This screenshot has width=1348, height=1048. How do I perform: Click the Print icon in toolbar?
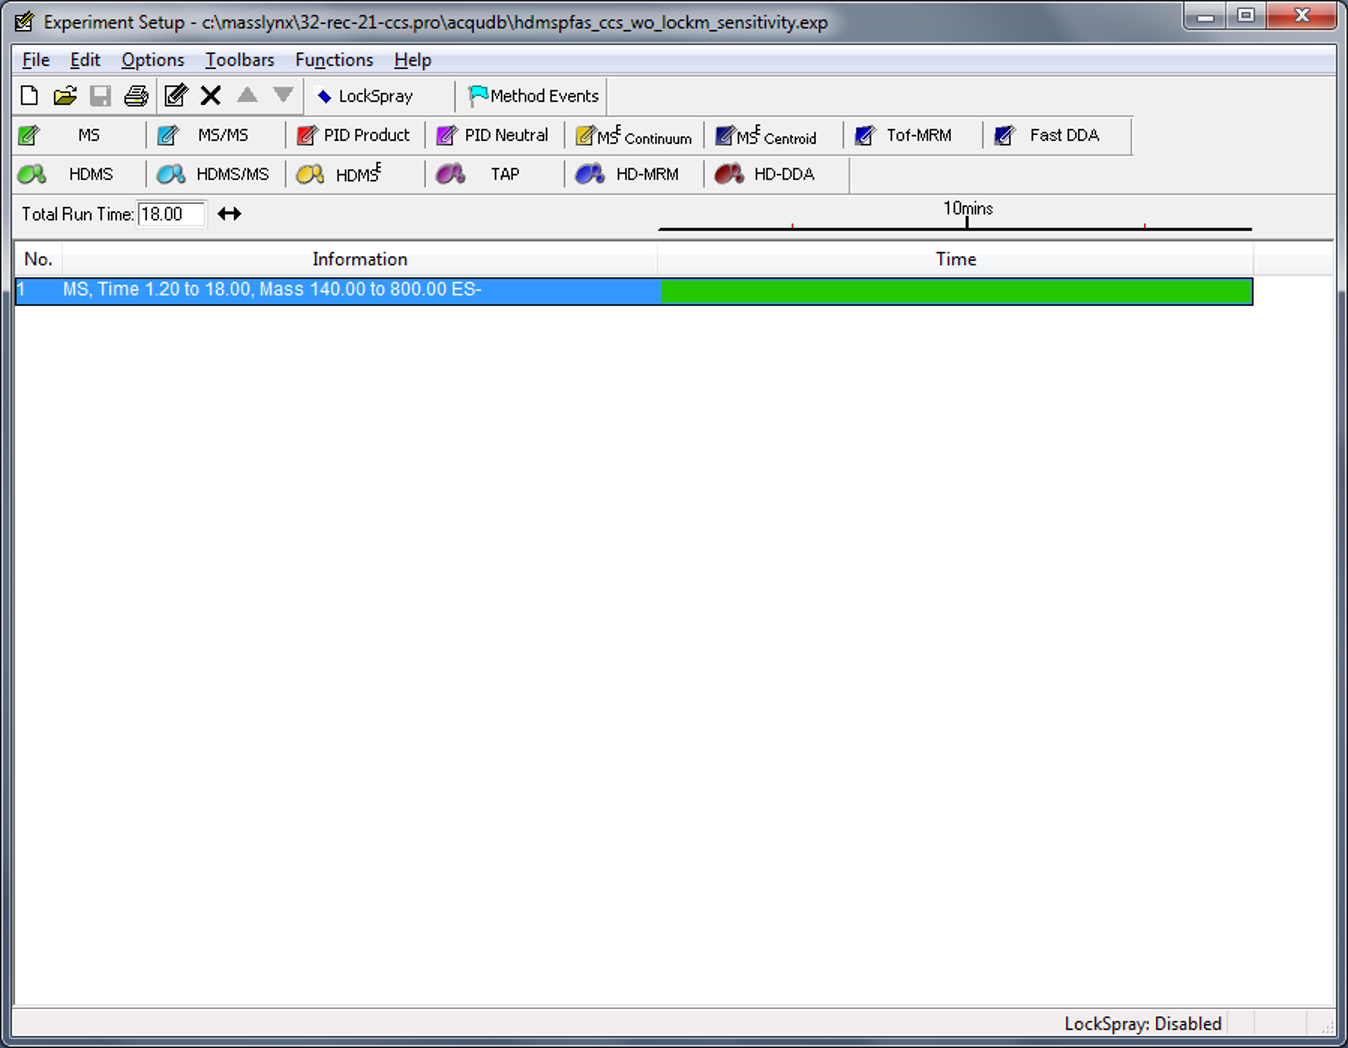tap(136, 96)
